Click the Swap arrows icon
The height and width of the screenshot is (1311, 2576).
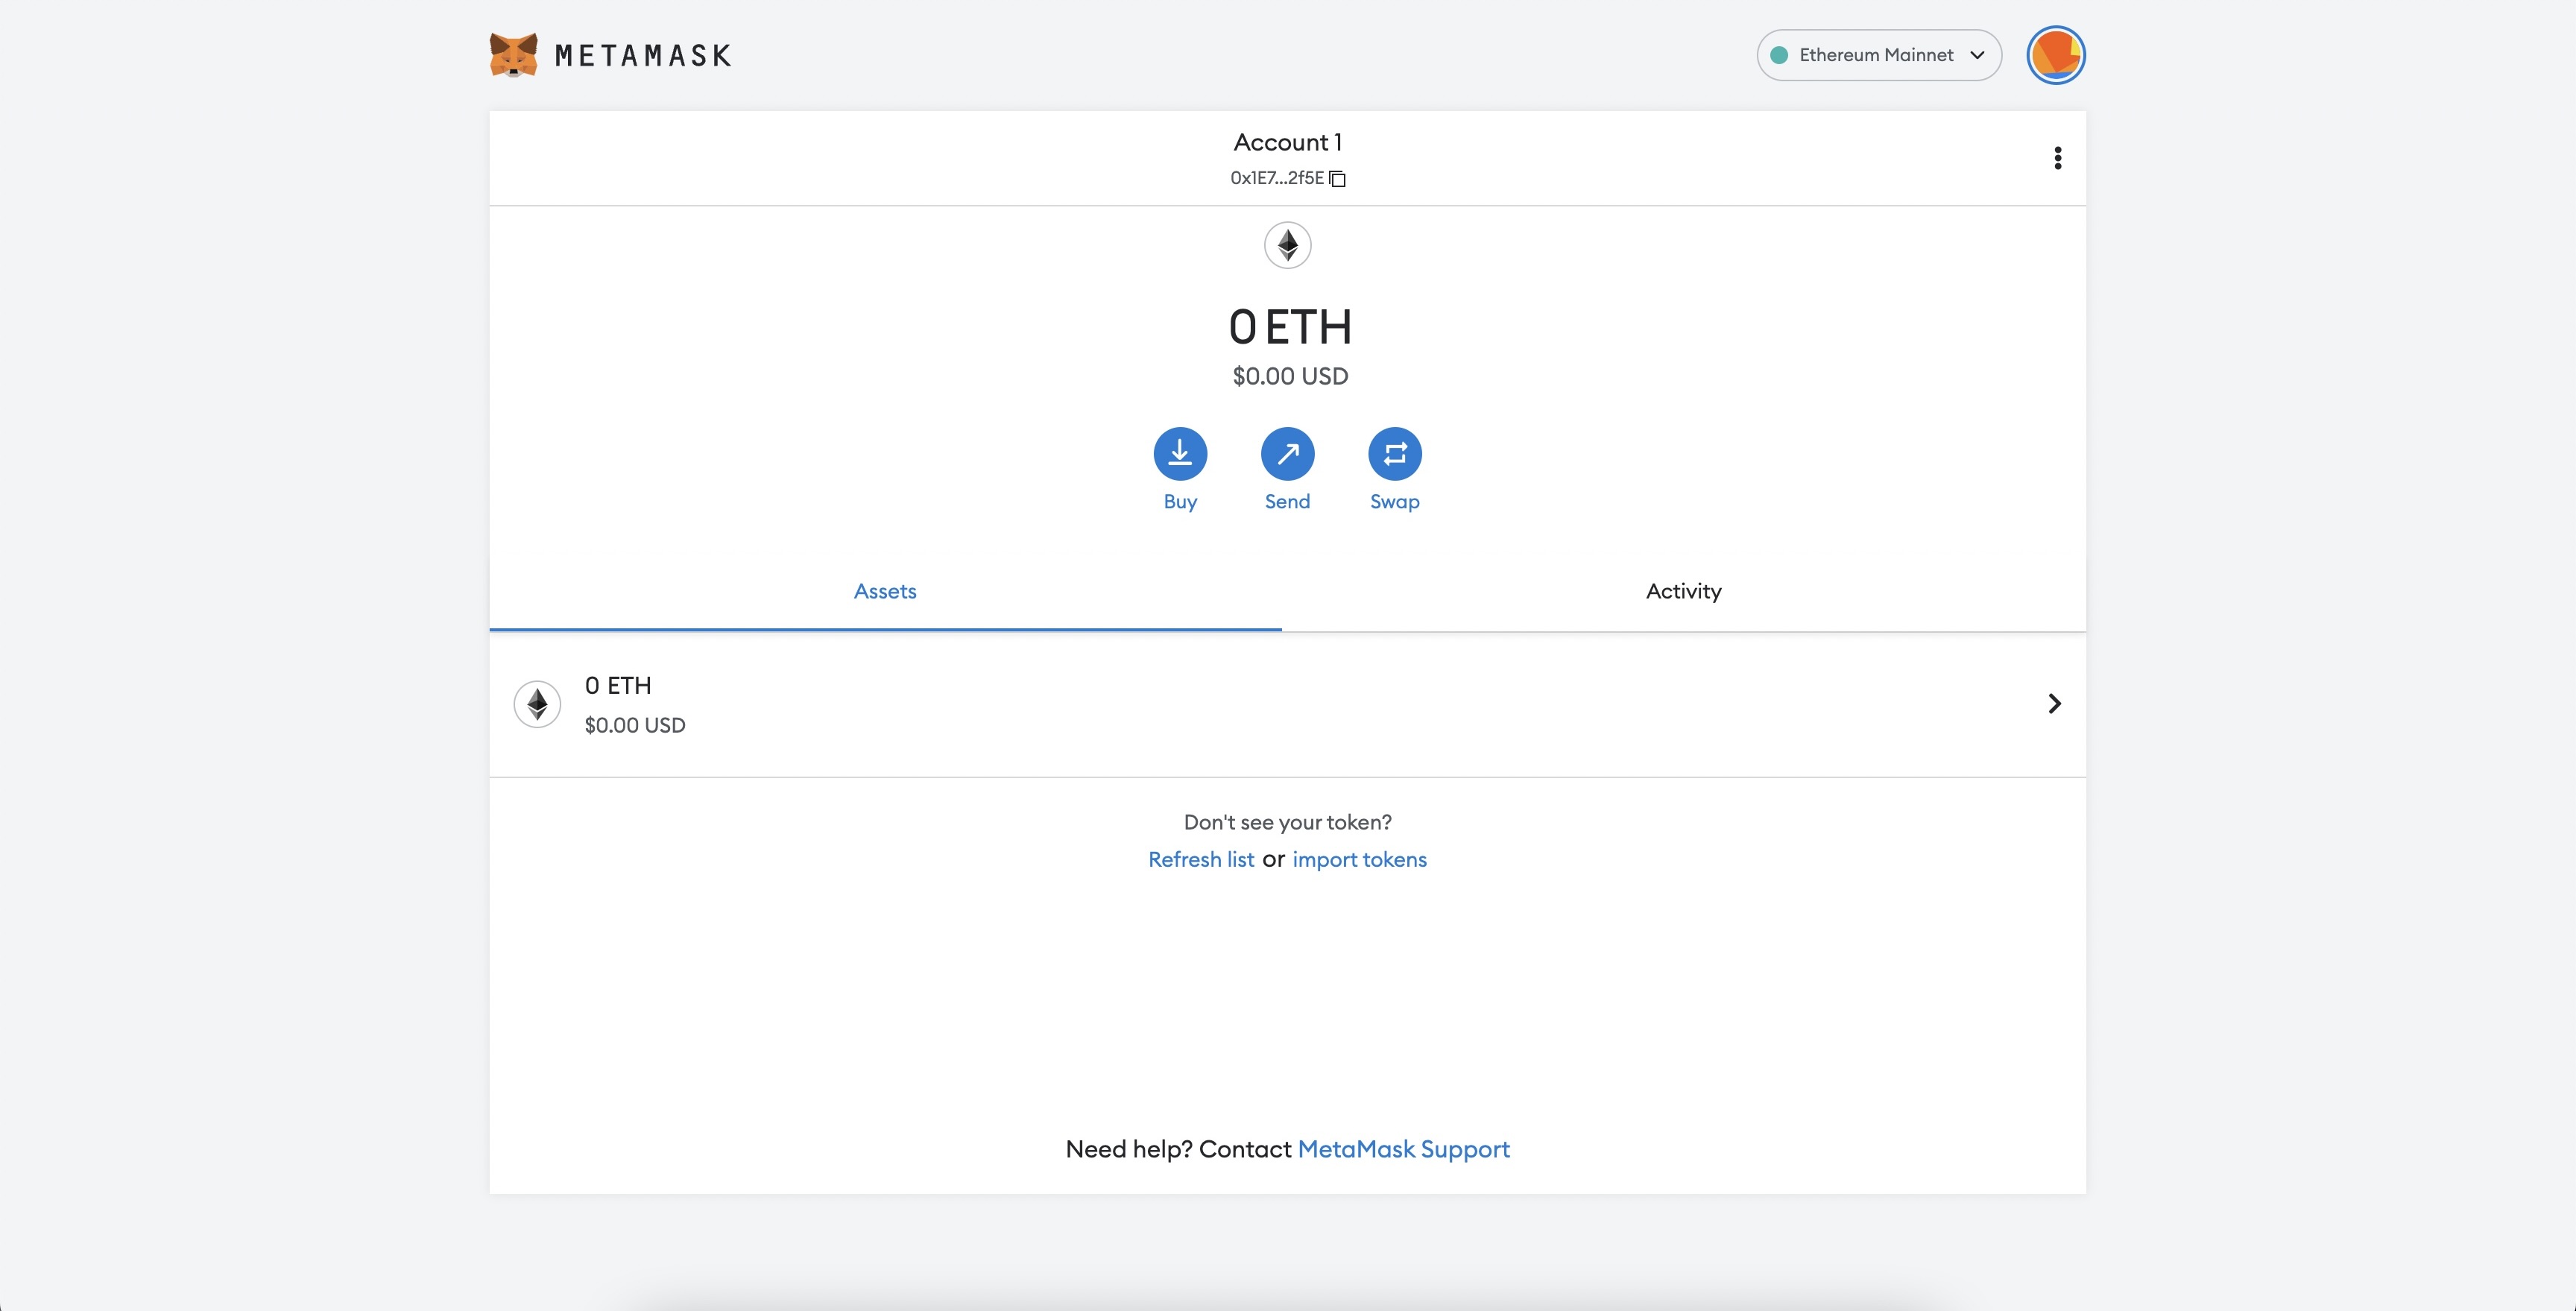(x=1394, y=454)
